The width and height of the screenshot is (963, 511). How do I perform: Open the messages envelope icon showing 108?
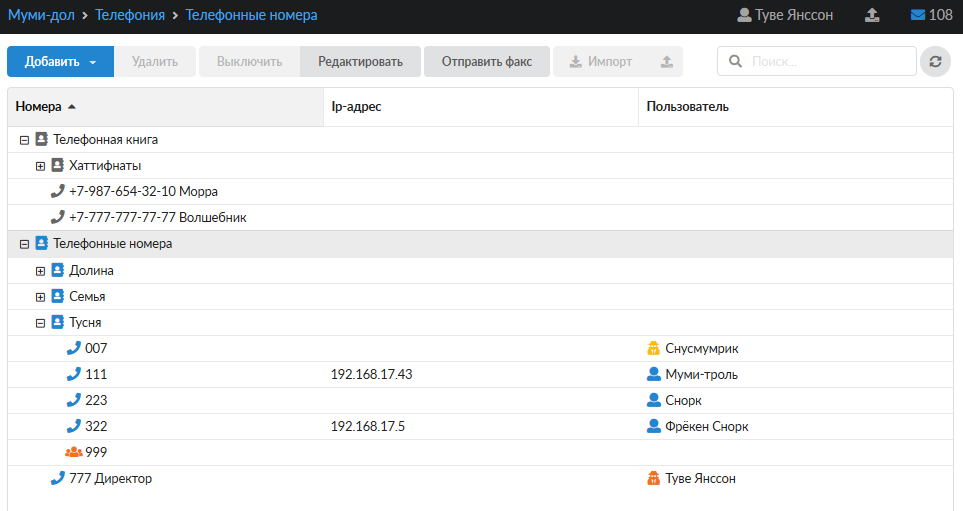(917, 15)
